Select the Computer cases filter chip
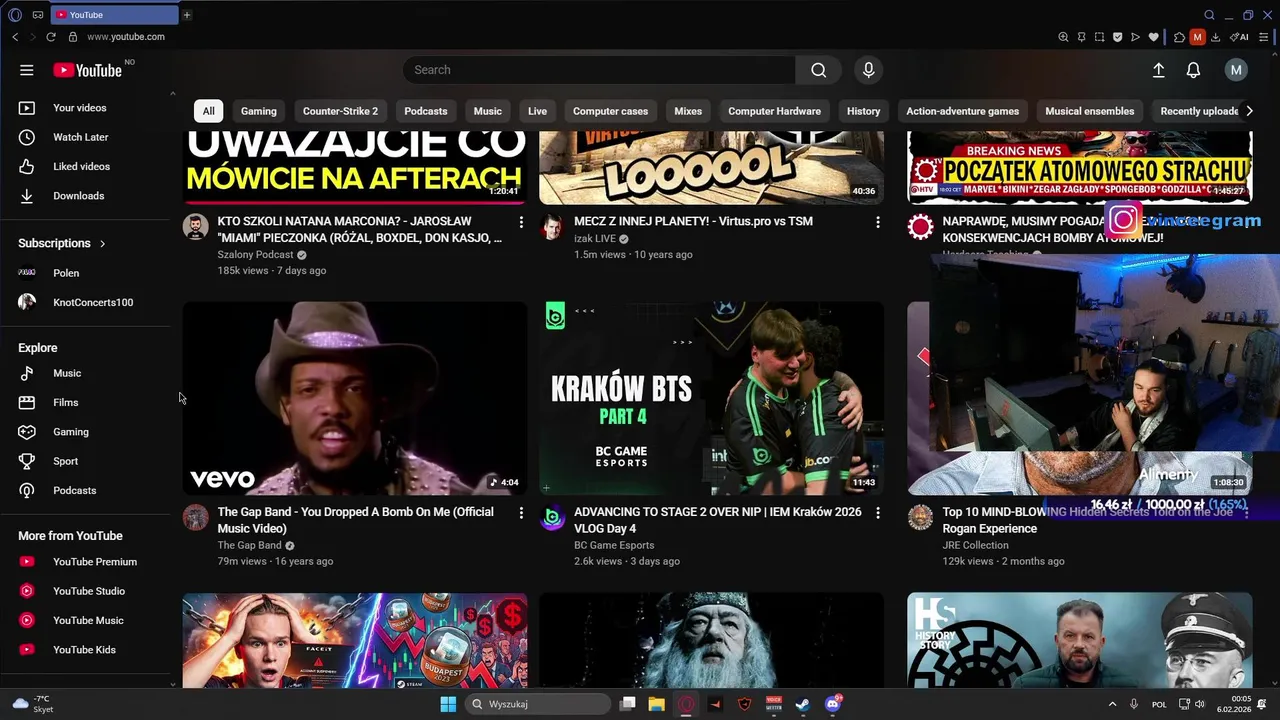 coord(610,111)
